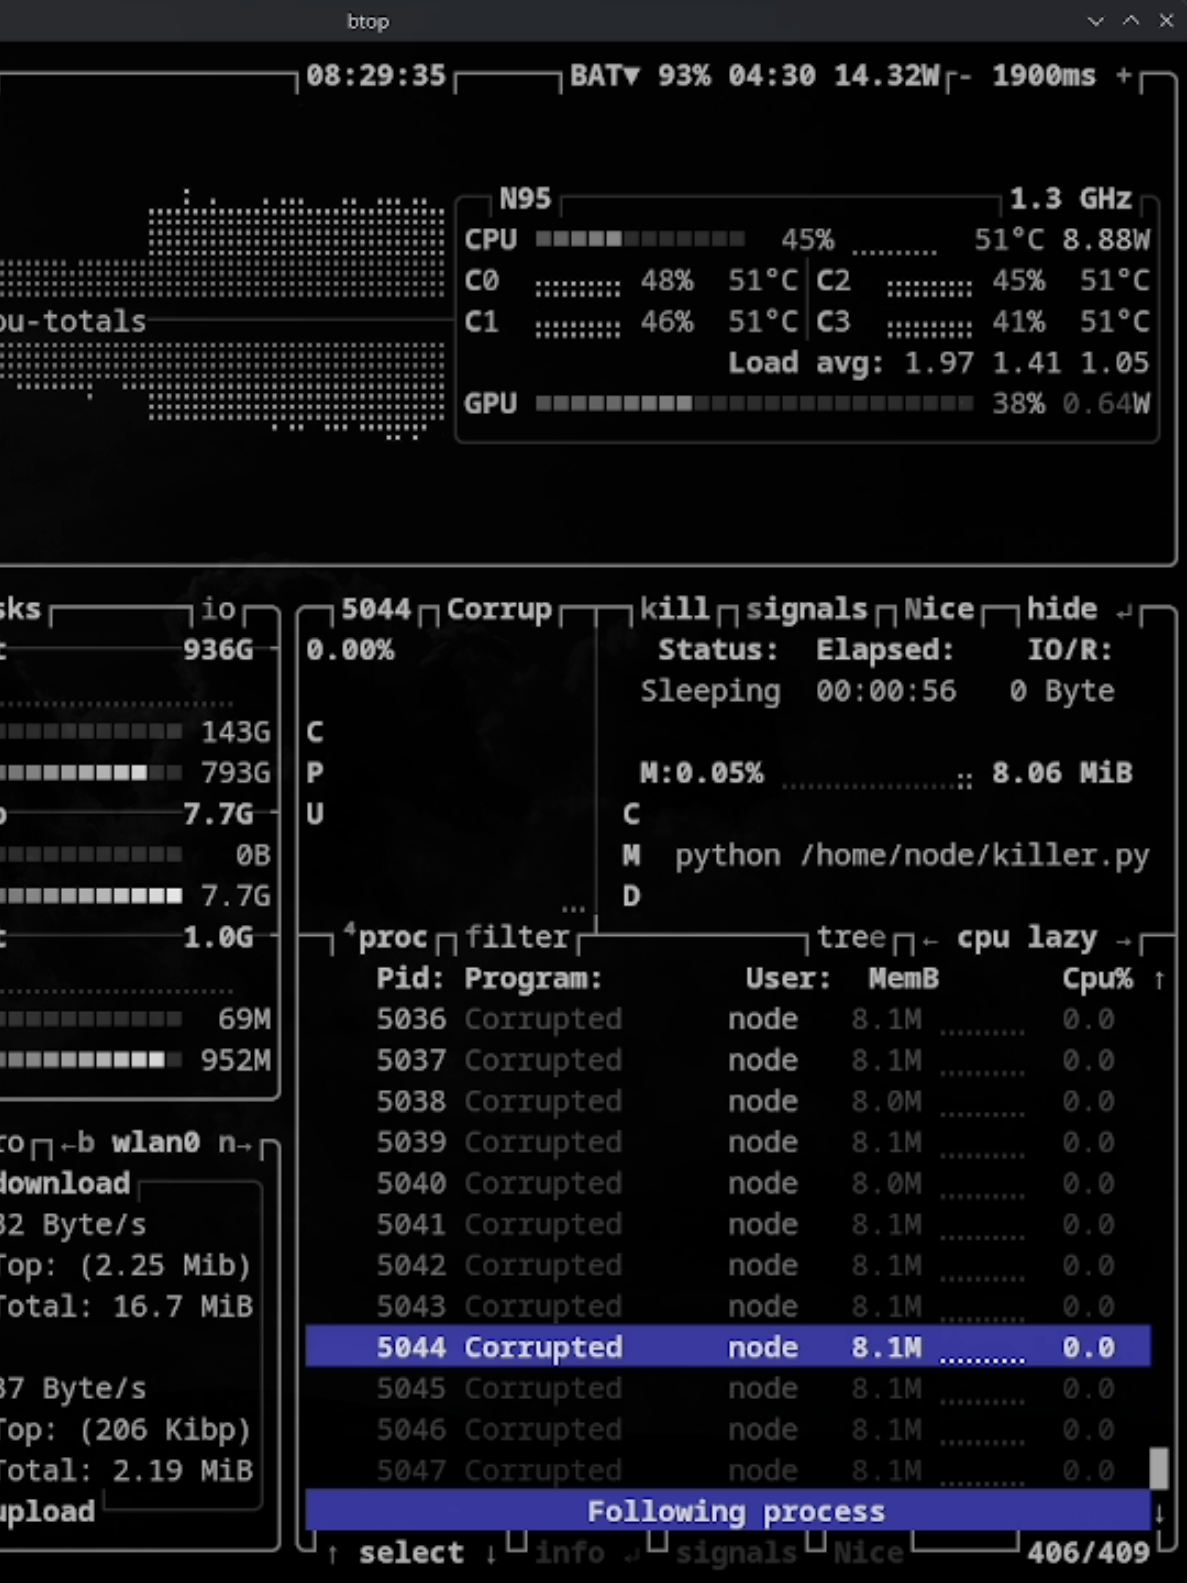Click the down arrow next to select
Viewport: 1187px width, 1583px height.
(x=491, y=1553)
